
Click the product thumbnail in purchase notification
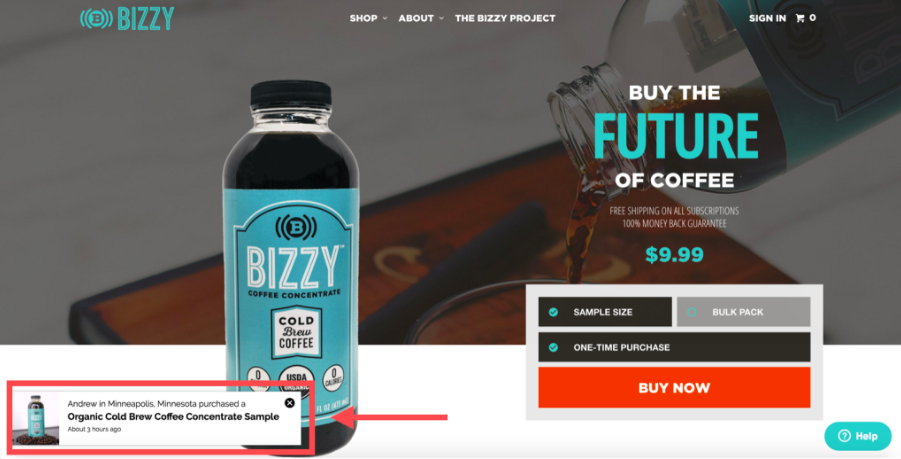point(36,419)
